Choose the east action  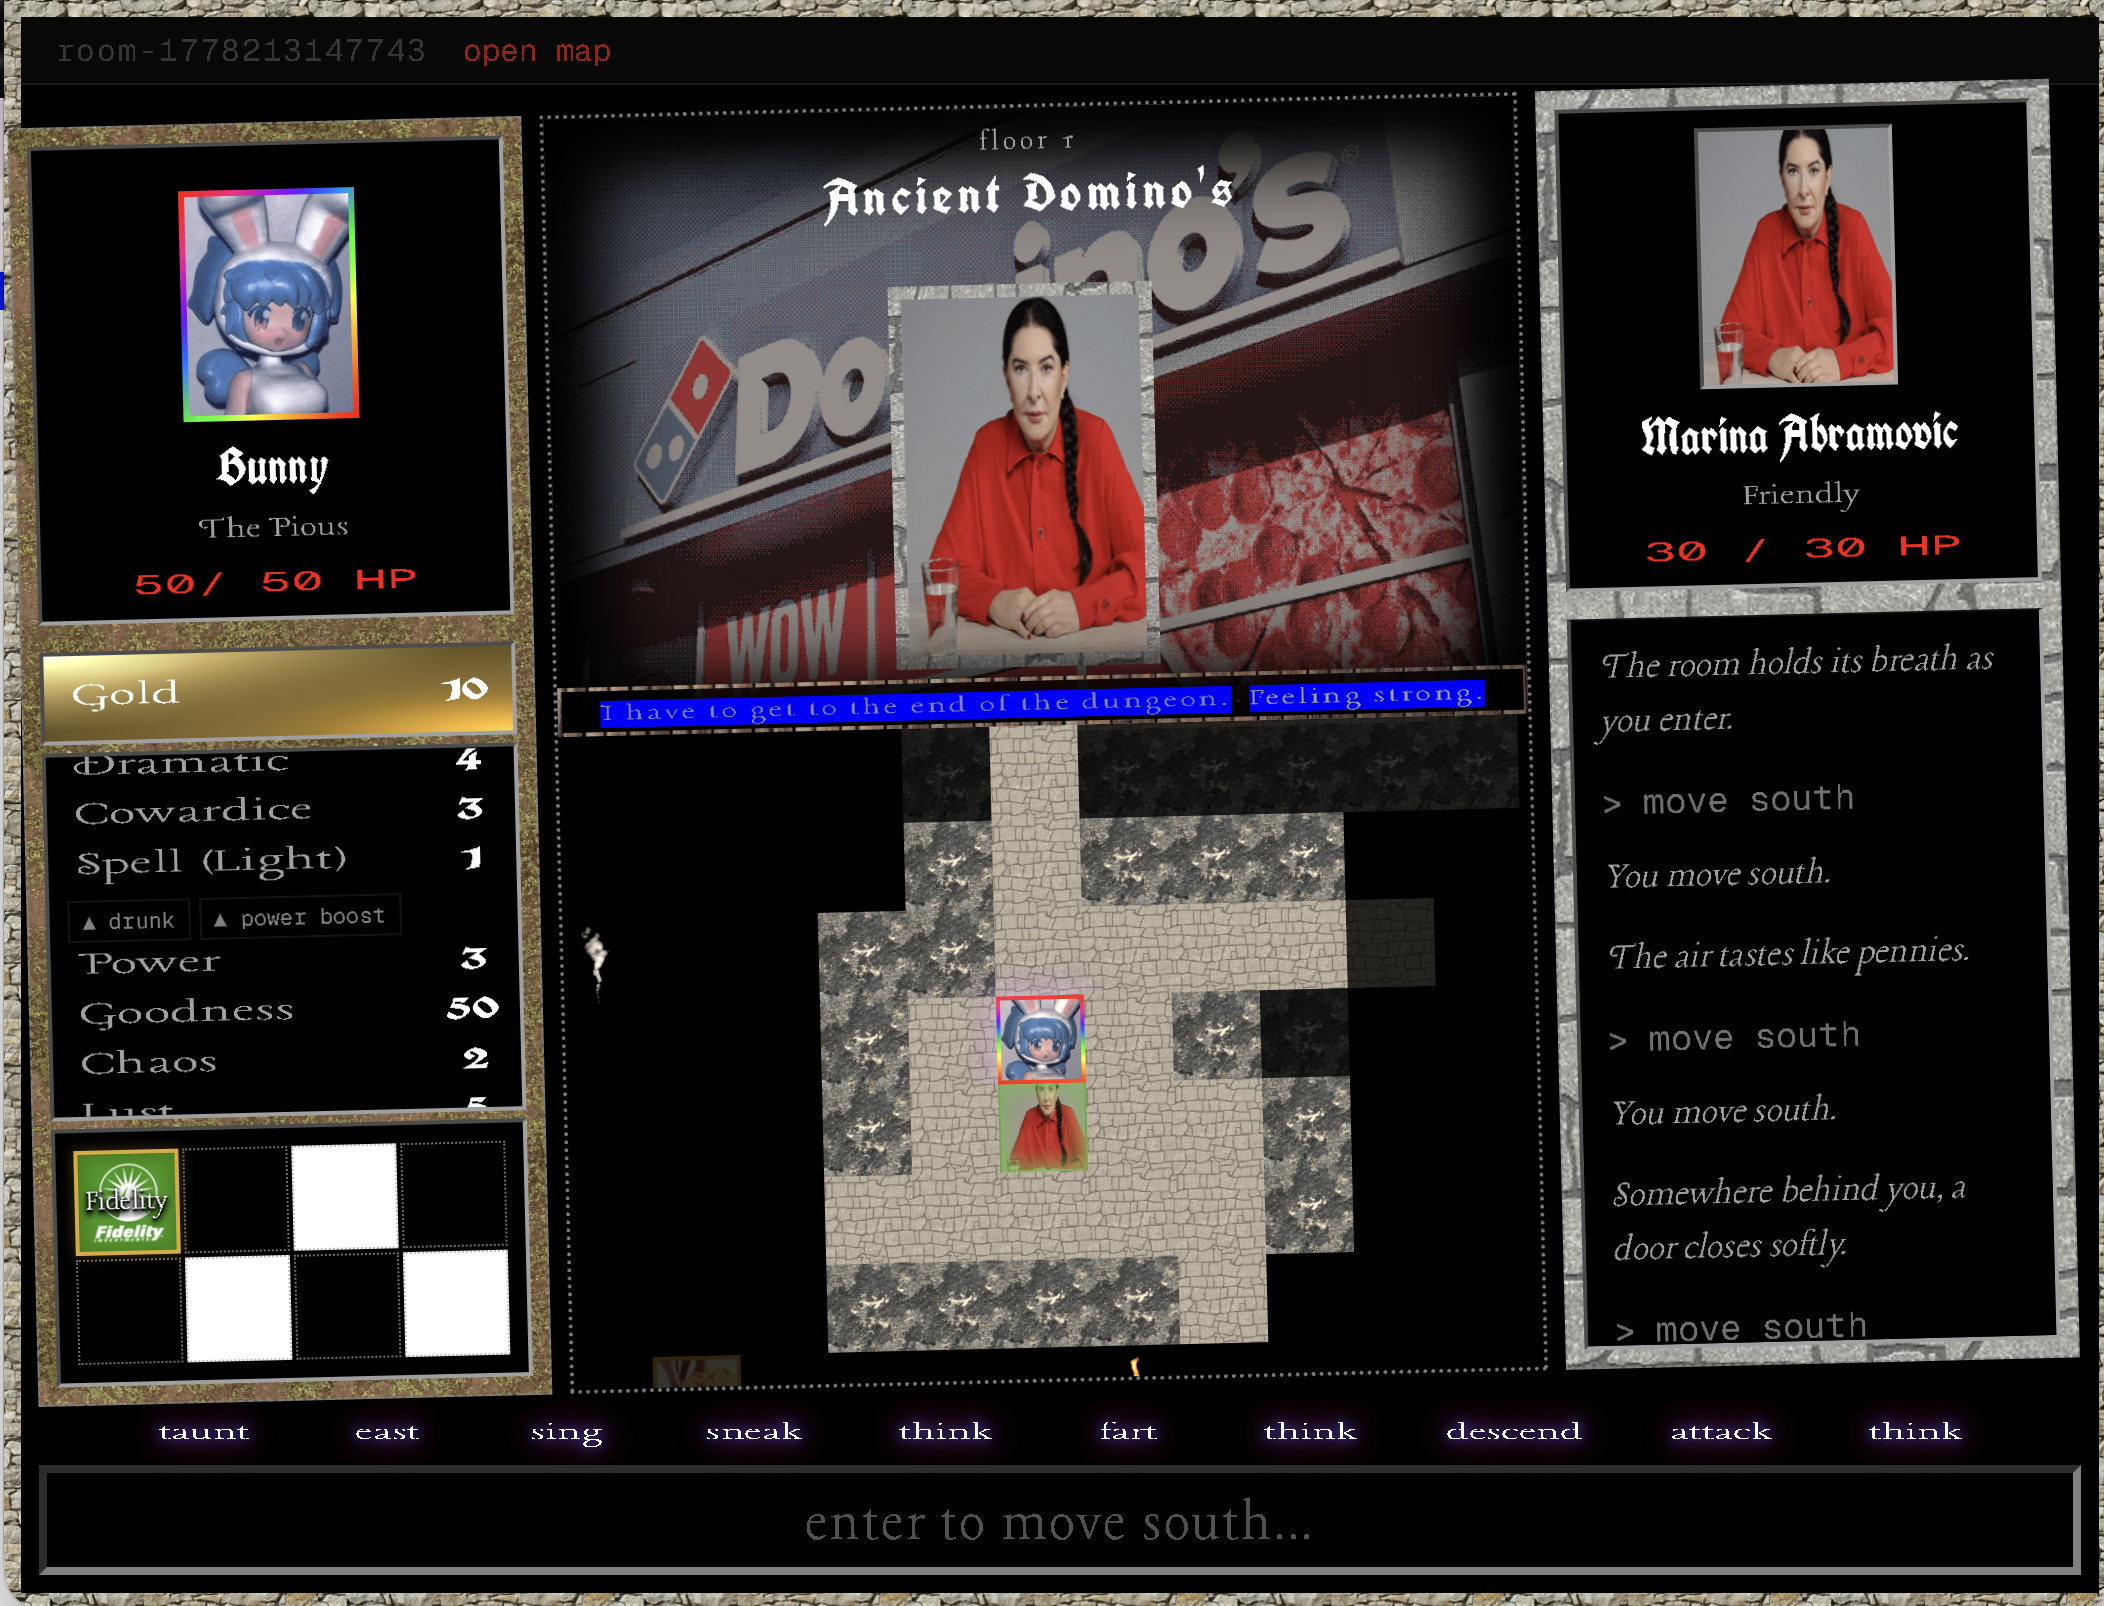[387, 1431]
